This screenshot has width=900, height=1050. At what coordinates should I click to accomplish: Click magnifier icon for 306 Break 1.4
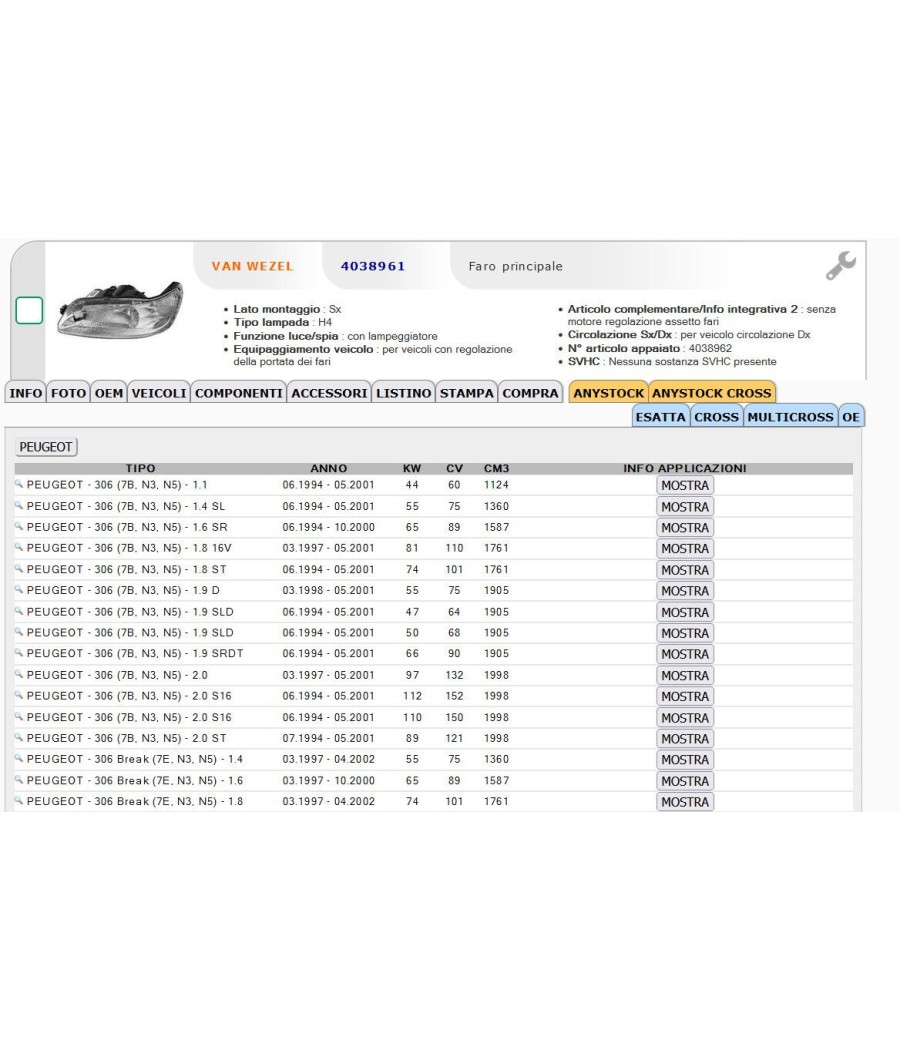click(x=19, y=757)
